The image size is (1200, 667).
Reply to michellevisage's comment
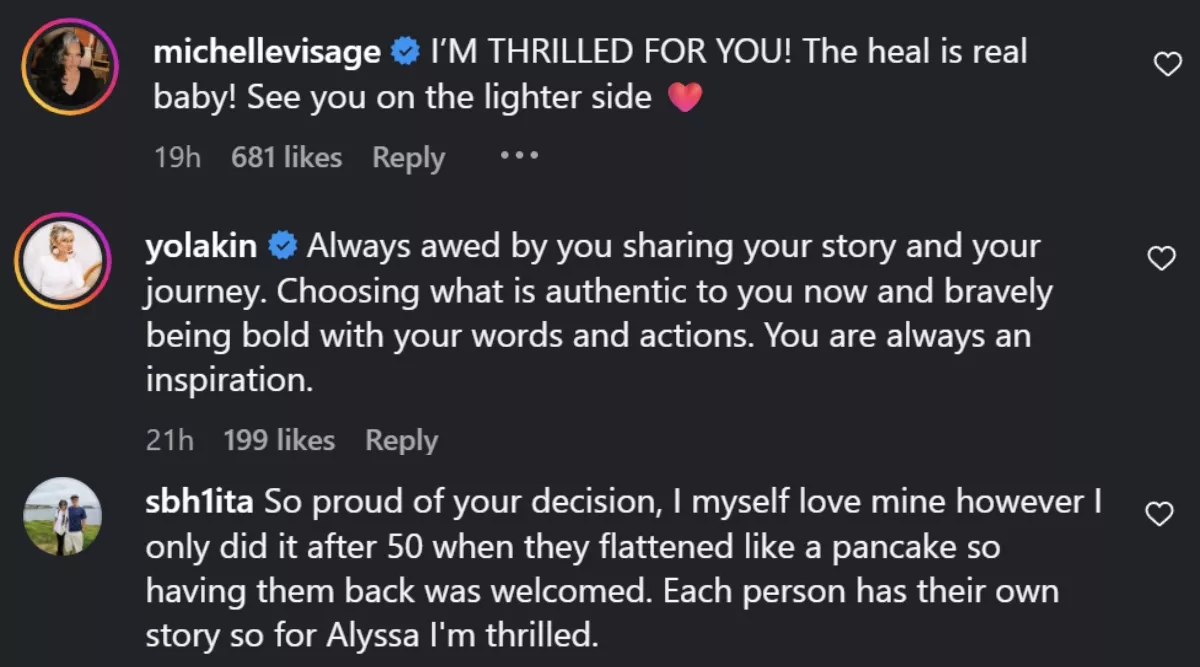pos(408,157)
